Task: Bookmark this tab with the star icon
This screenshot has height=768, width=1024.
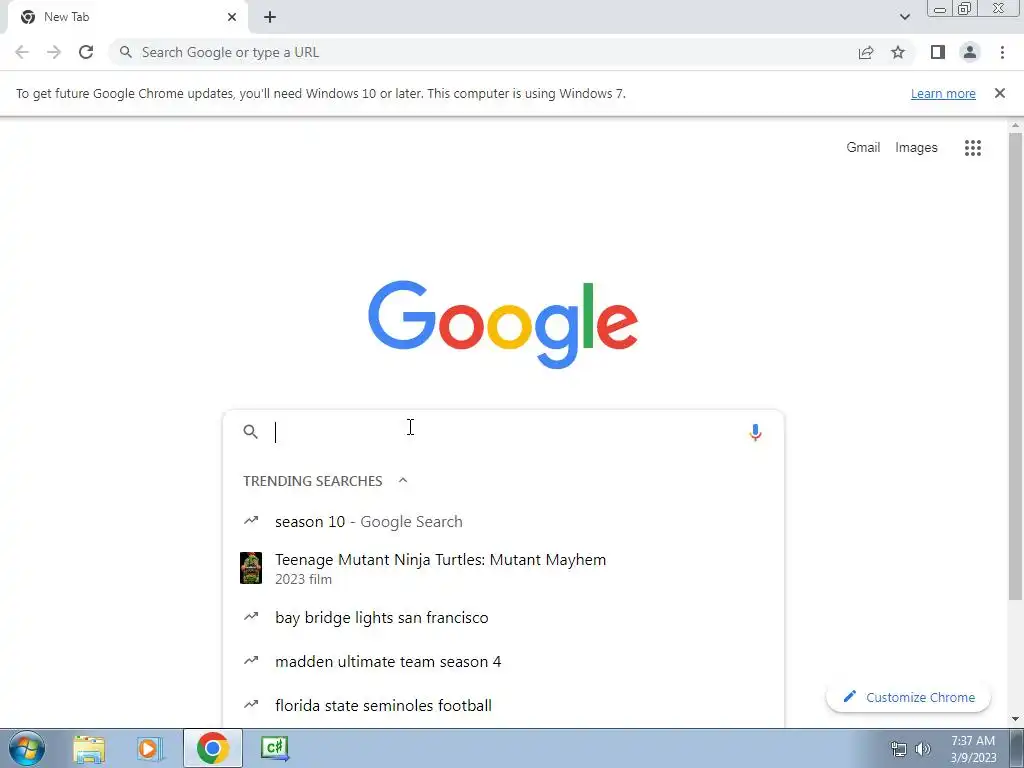Action: coord(898,52)
